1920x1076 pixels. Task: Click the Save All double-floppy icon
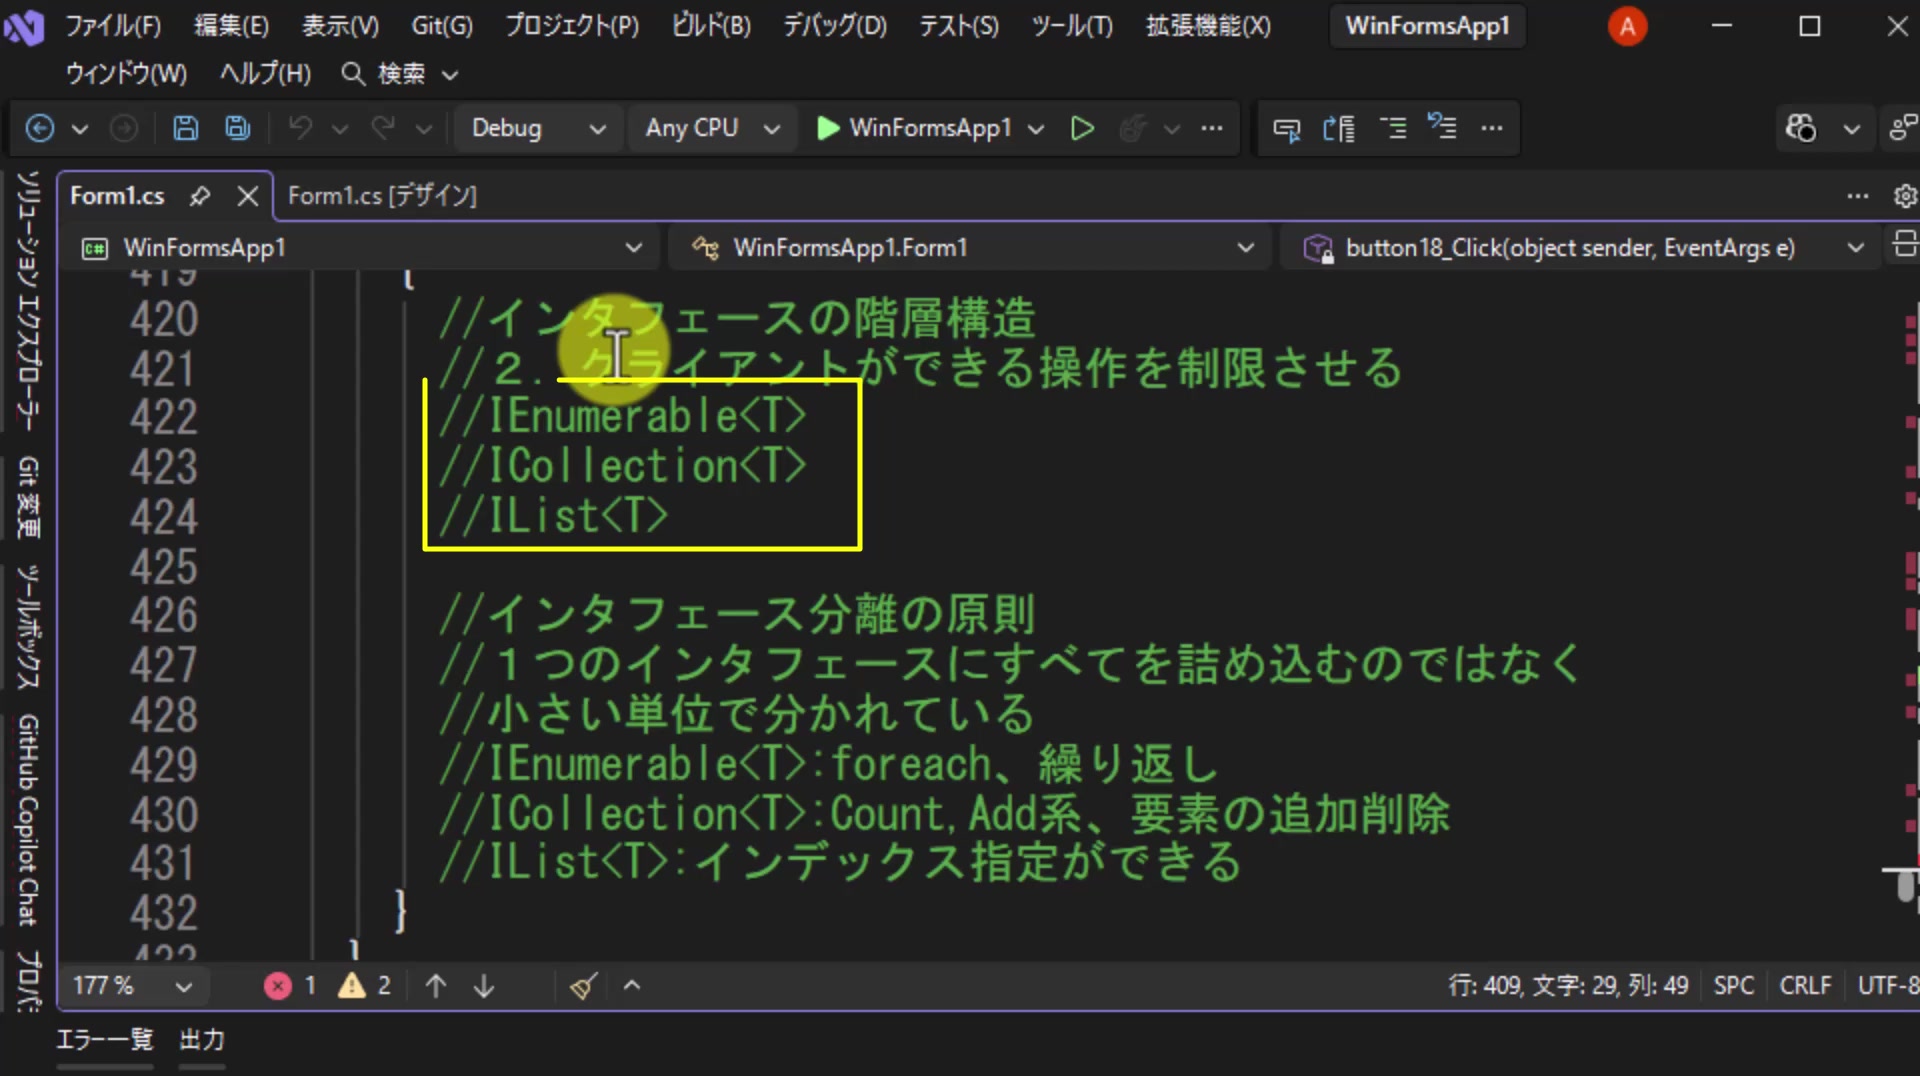tap(238, 128)
